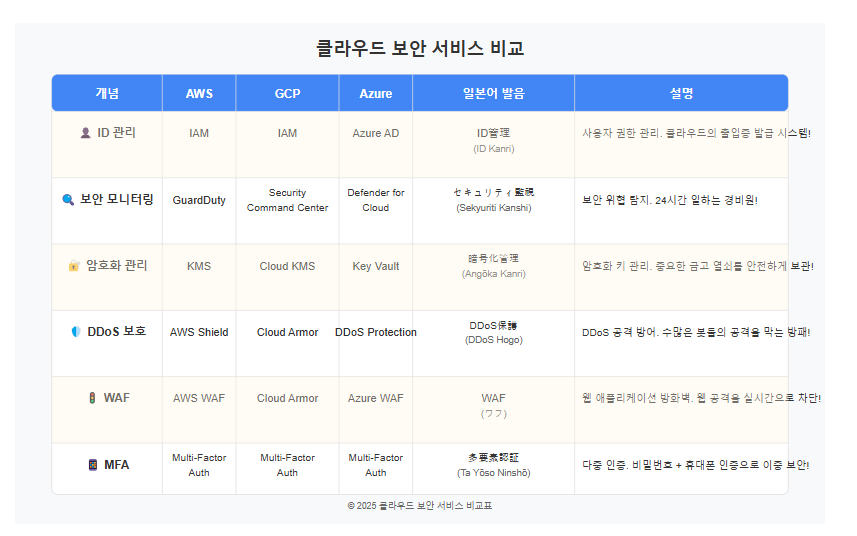
Task: Click the (DDoS Hogo) pronunciation text
Action: click(494, 340)
